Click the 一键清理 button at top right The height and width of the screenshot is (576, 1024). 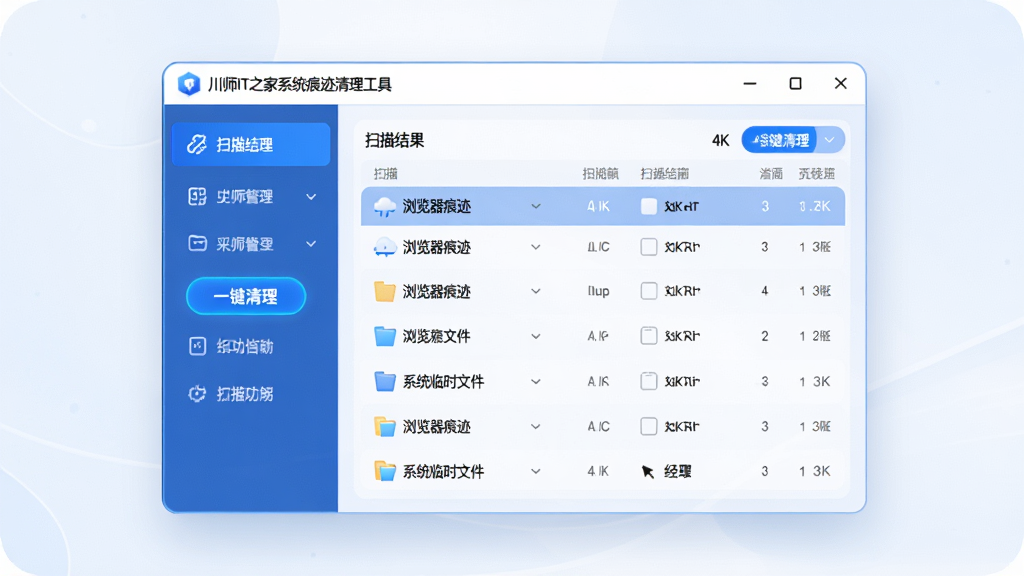point(780,140)
